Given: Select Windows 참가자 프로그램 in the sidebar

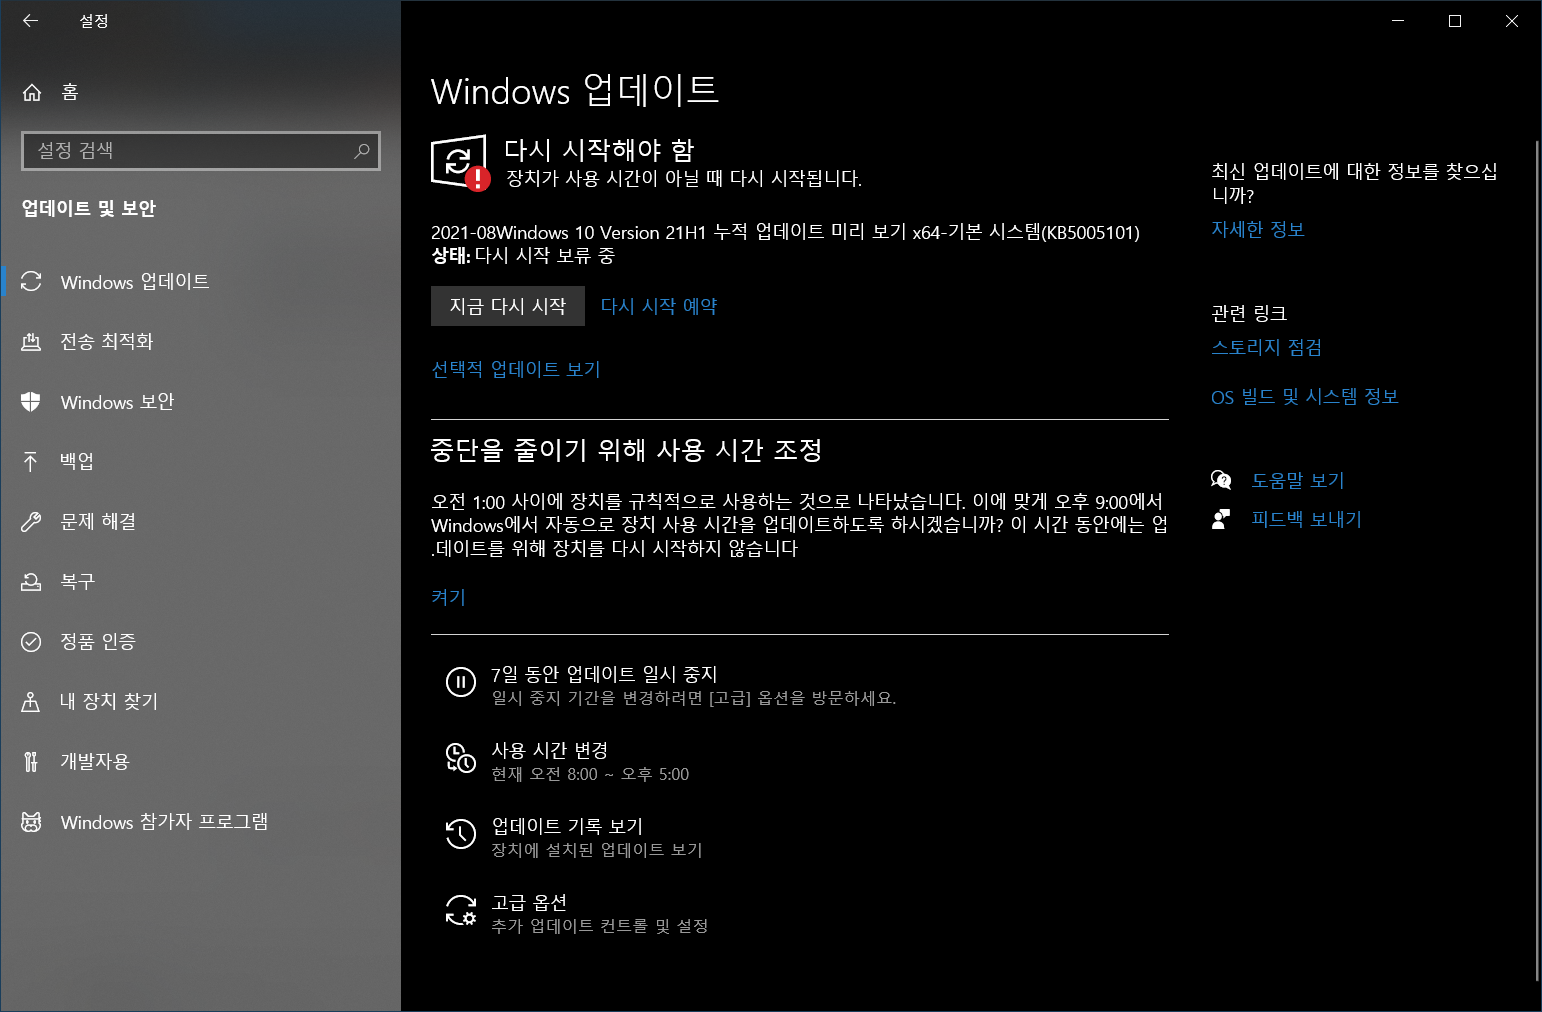Looking at the screenshot, I should point(200,822).
